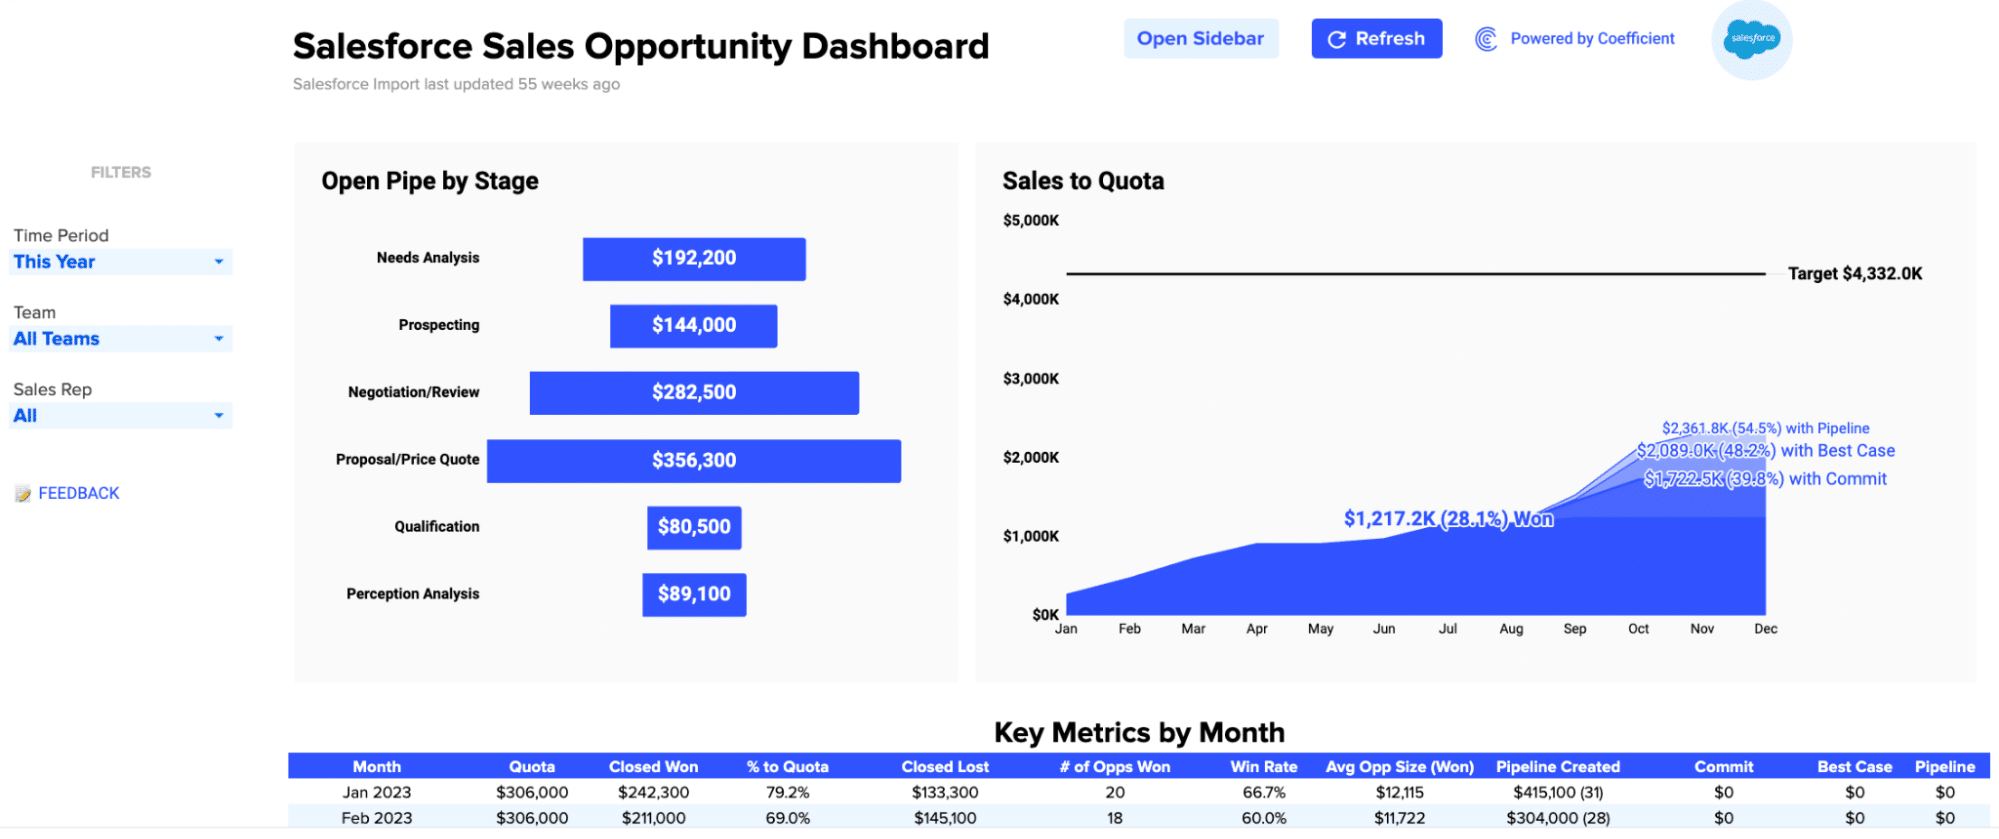Click the $1,217.2K (28.1%) Won label
Screen dimensions: 1999x839
click(x=1448, y=519)
